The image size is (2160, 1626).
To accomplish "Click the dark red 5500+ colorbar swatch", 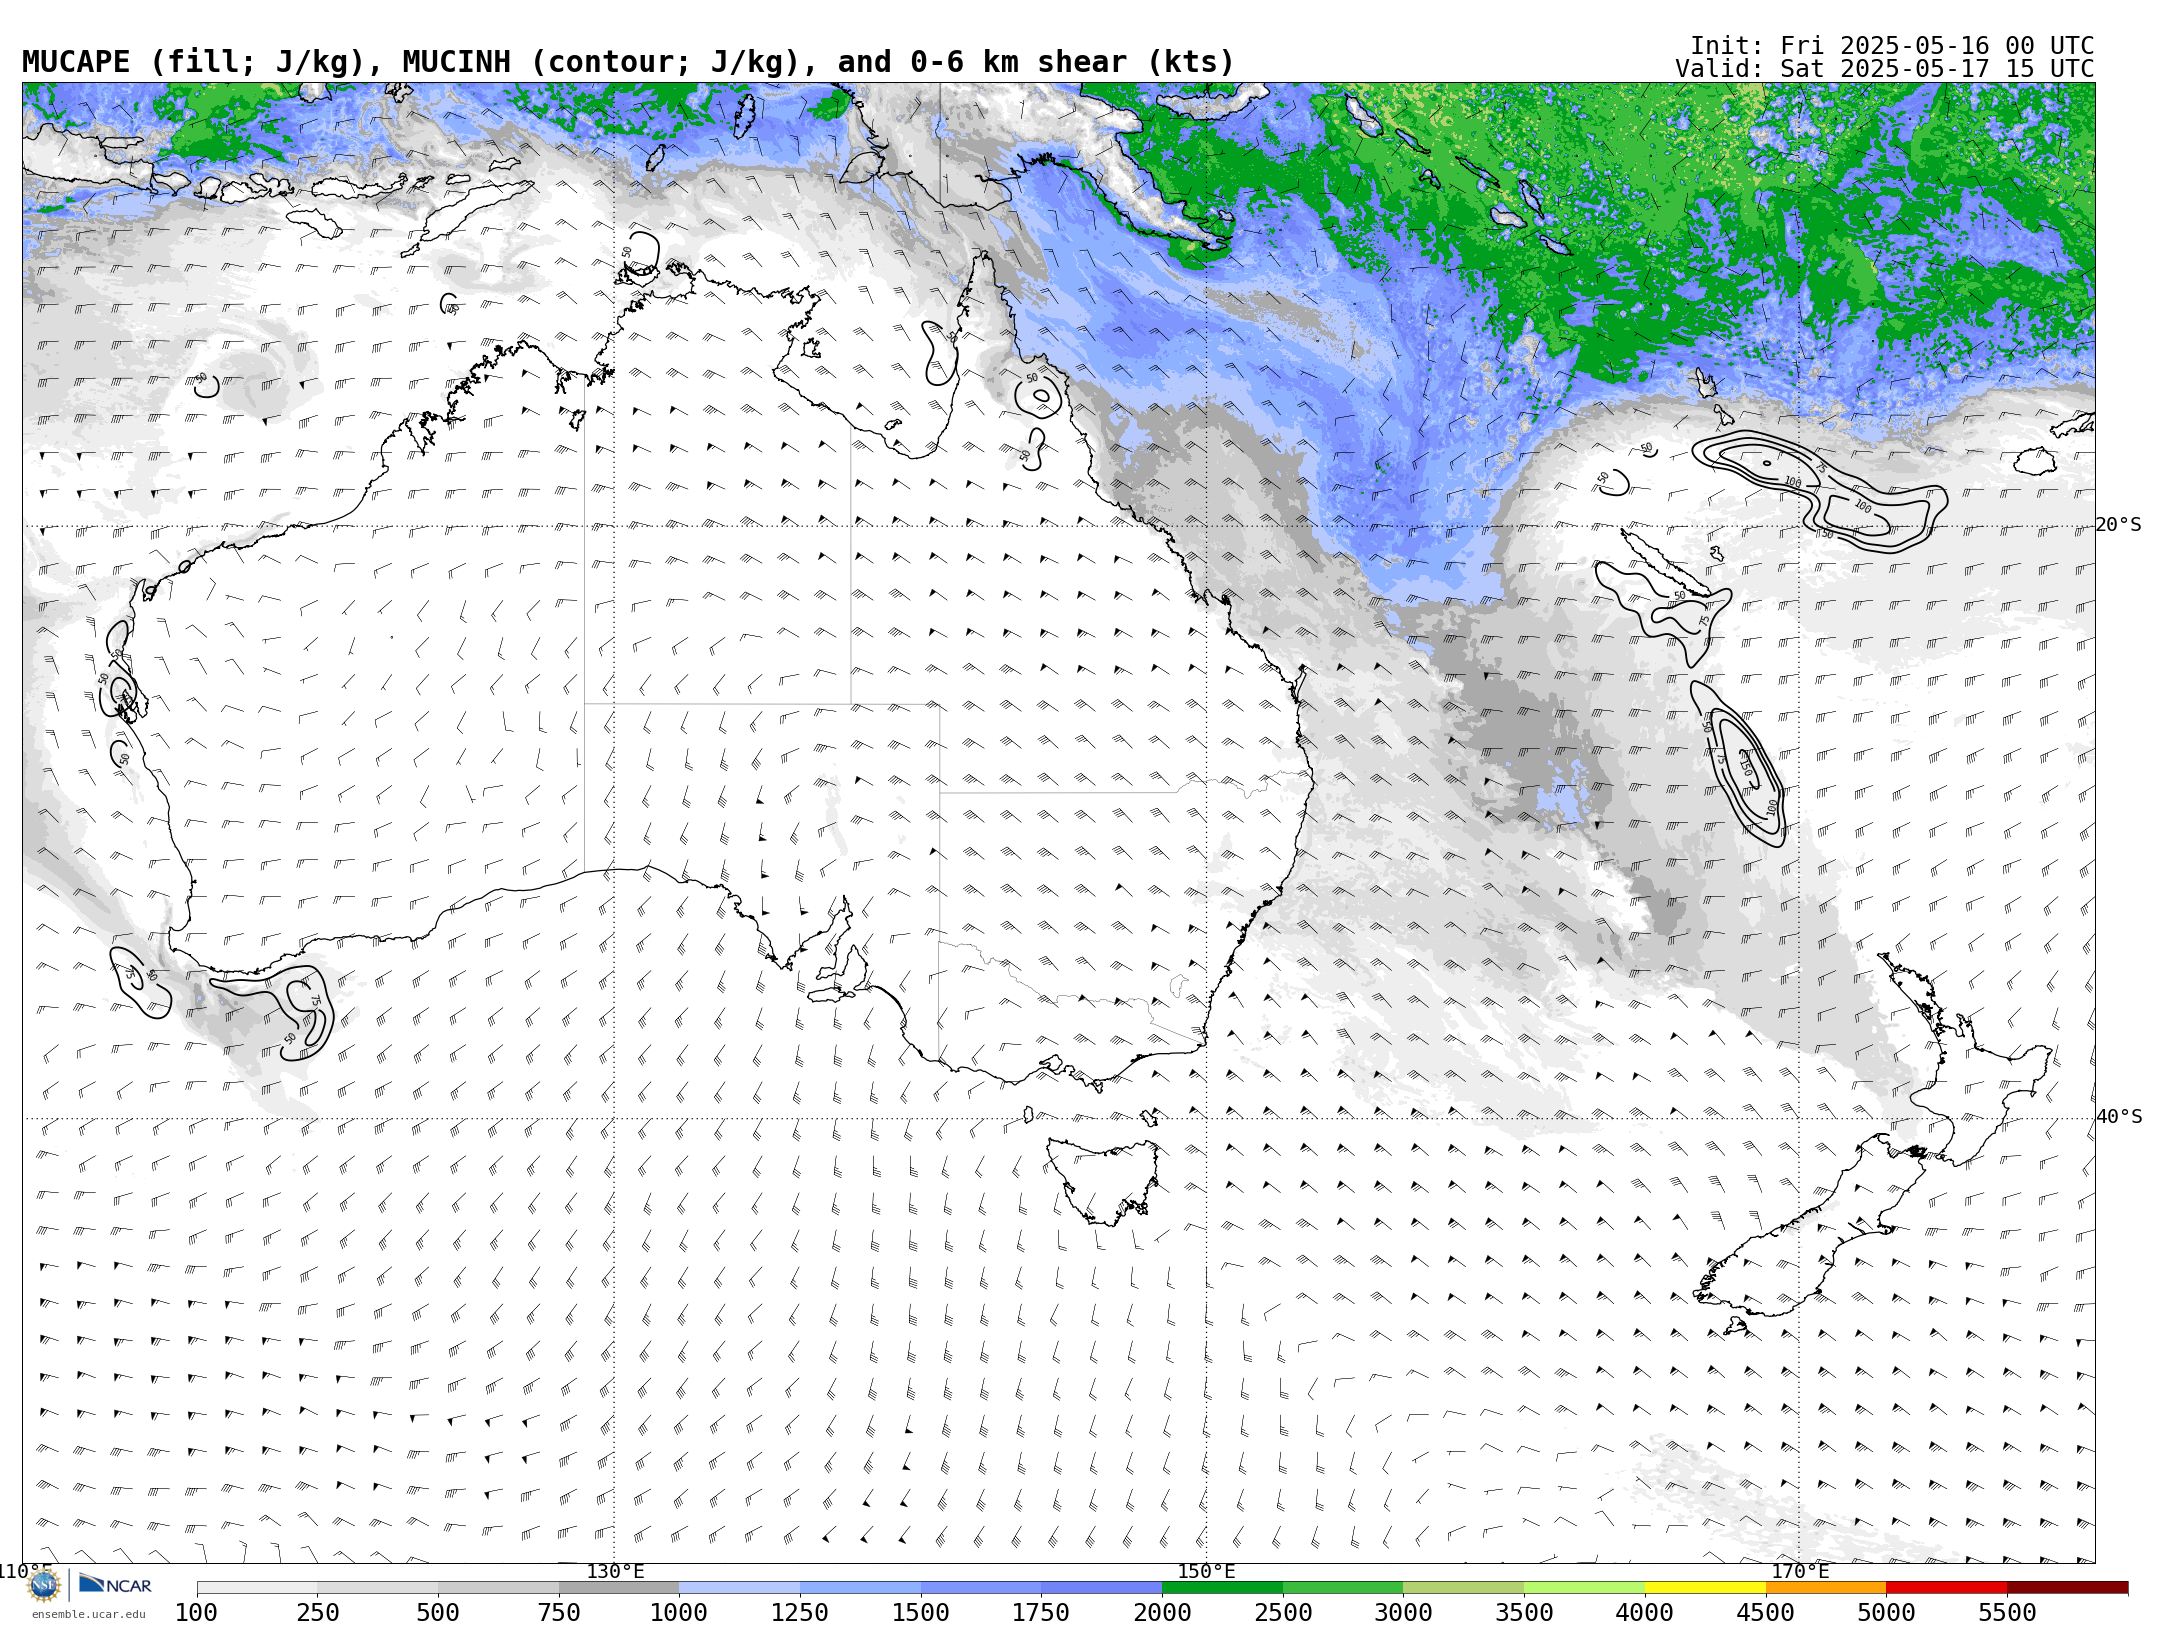I will [2067, 1588].
